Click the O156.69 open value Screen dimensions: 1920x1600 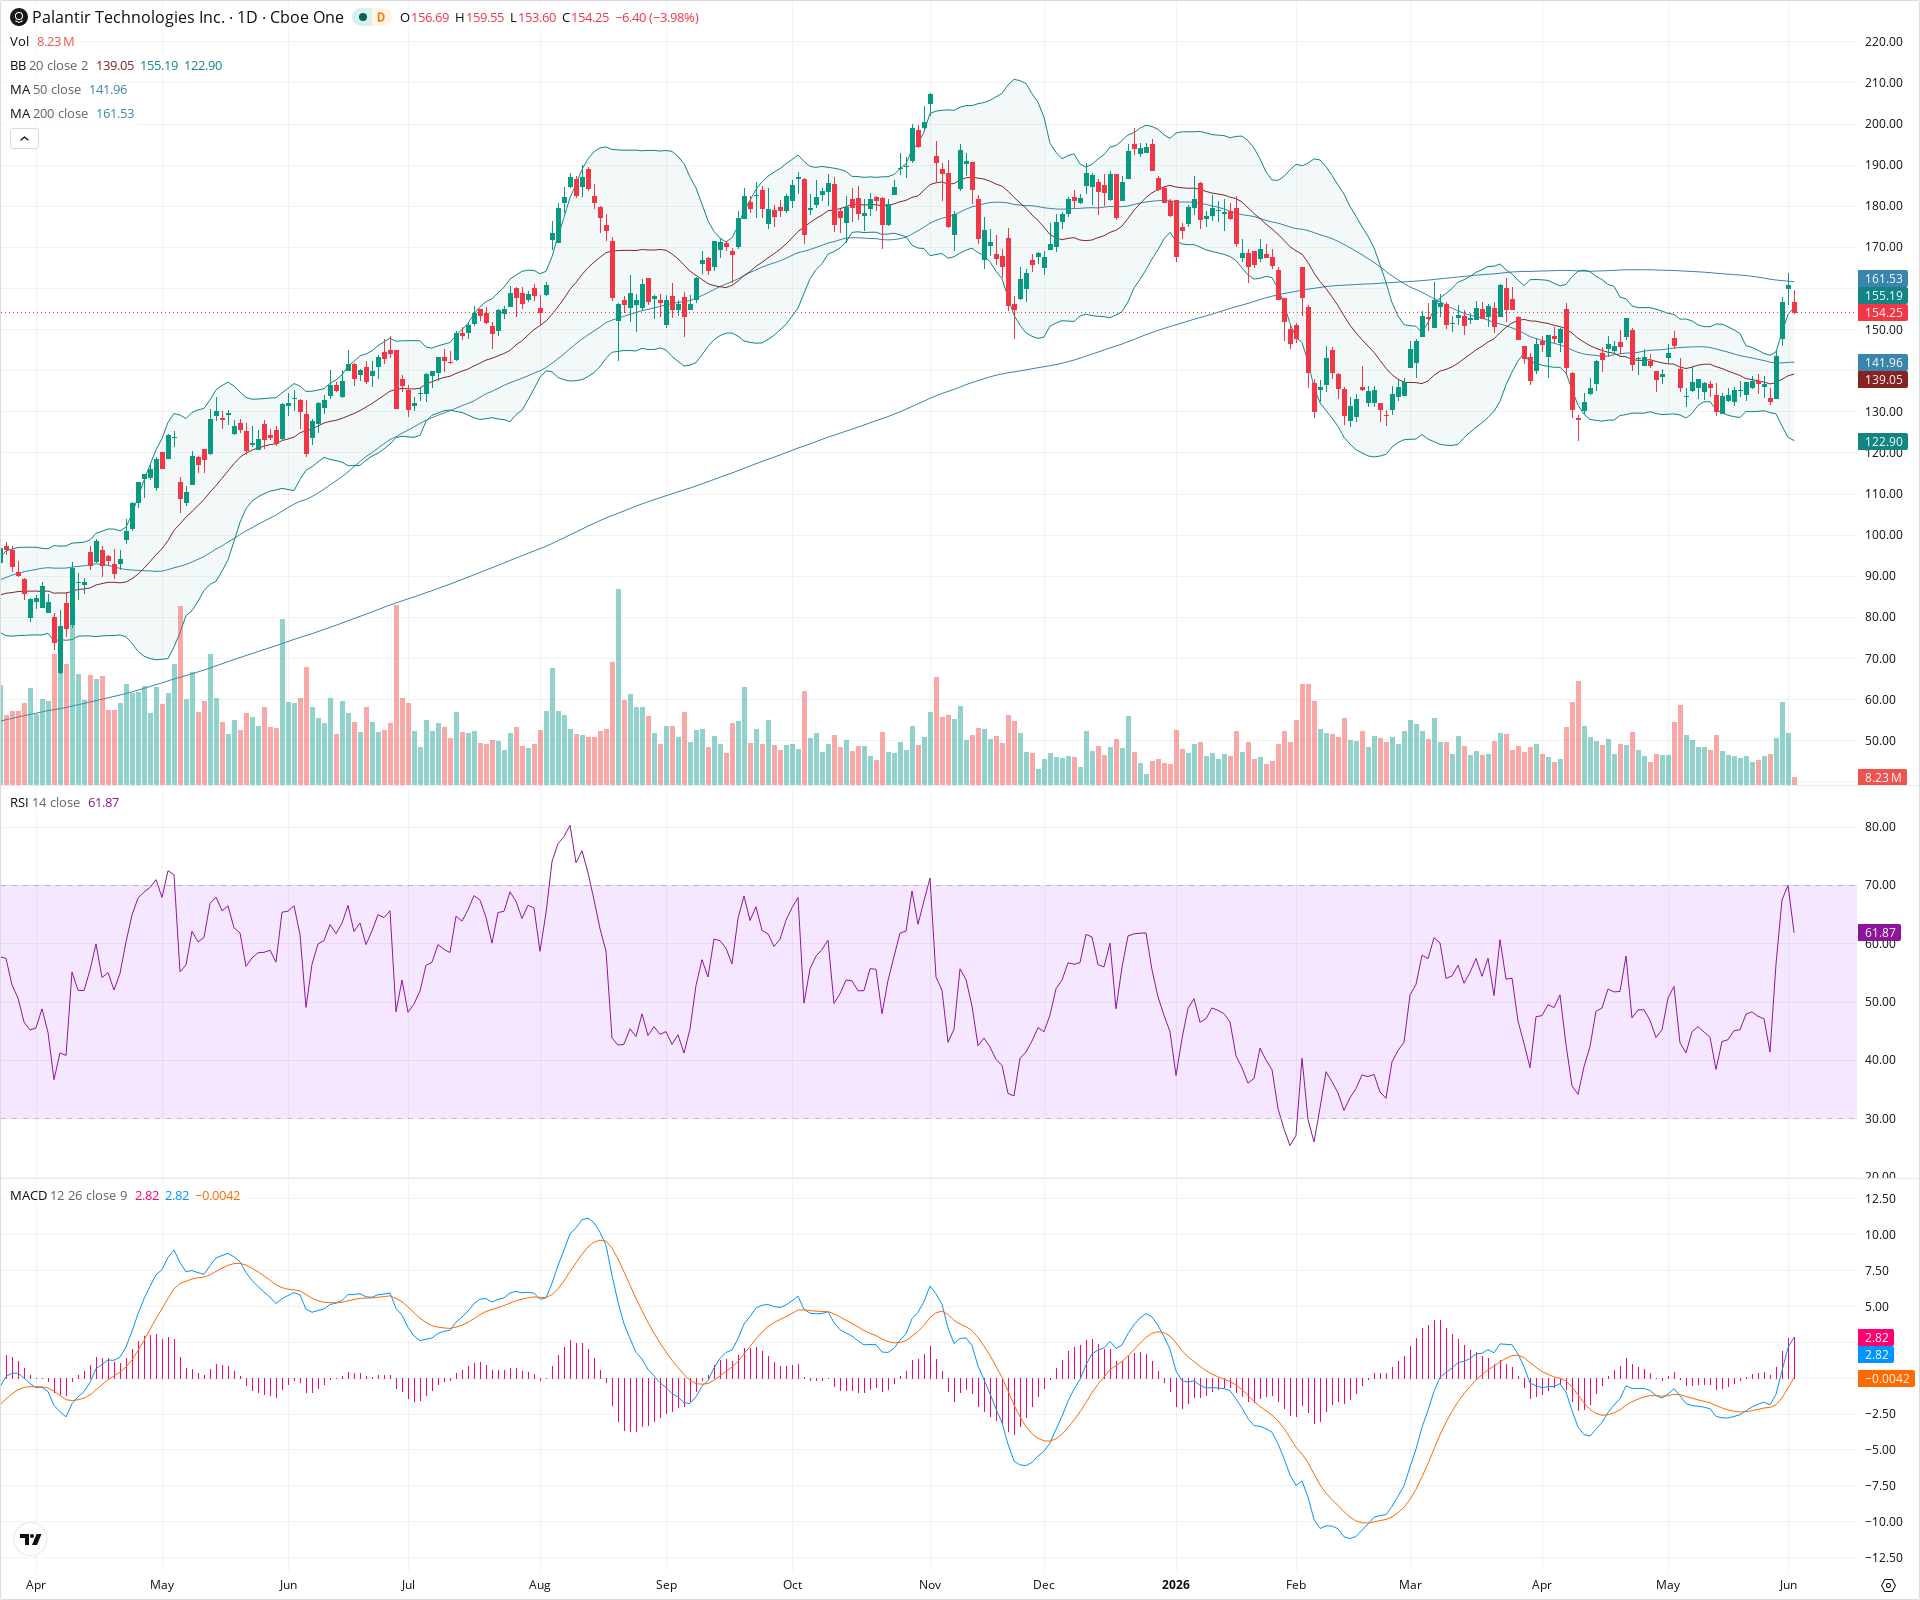[x=425, y=17]
